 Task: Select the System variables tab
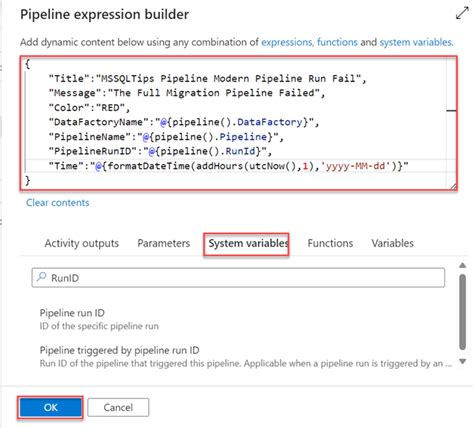[247, 244]
